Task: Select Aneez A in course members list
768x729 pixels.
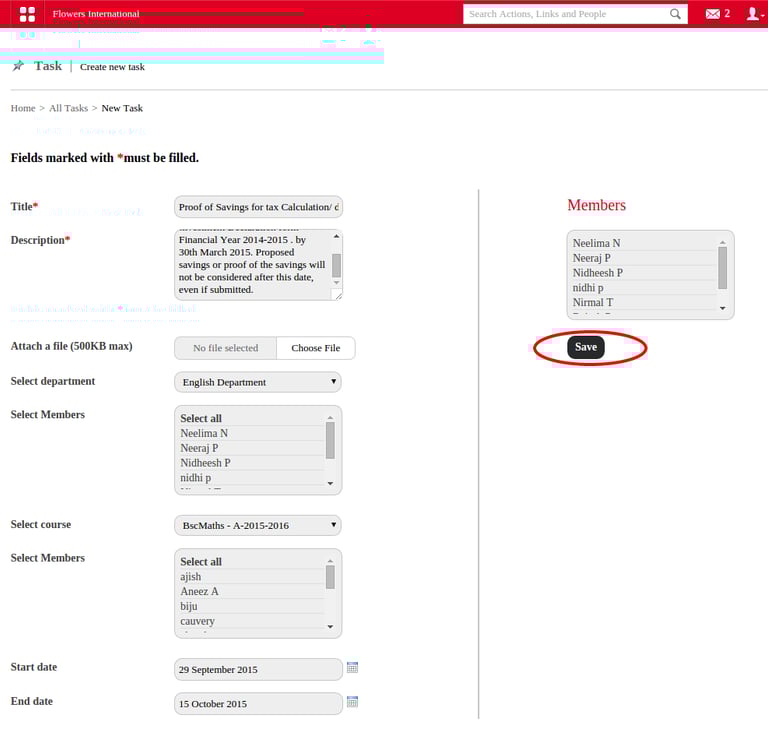Action: coord(252,591)
